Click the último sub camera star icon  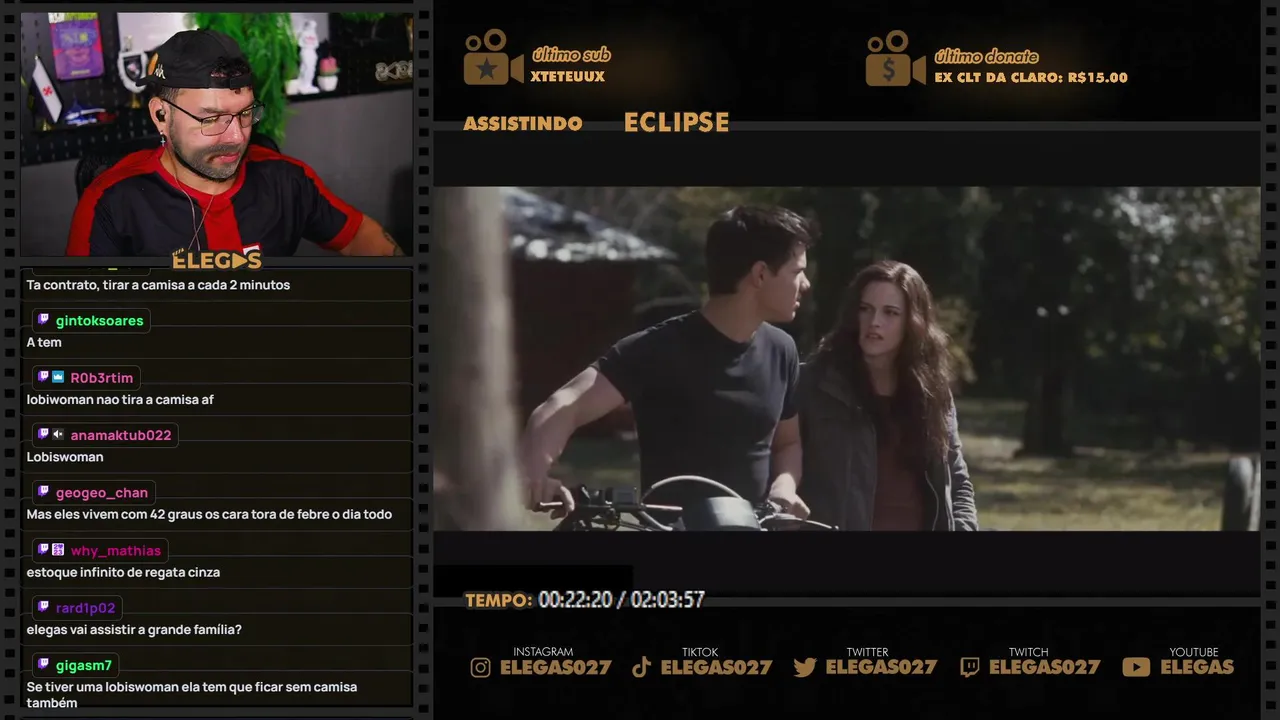point(493,57)
